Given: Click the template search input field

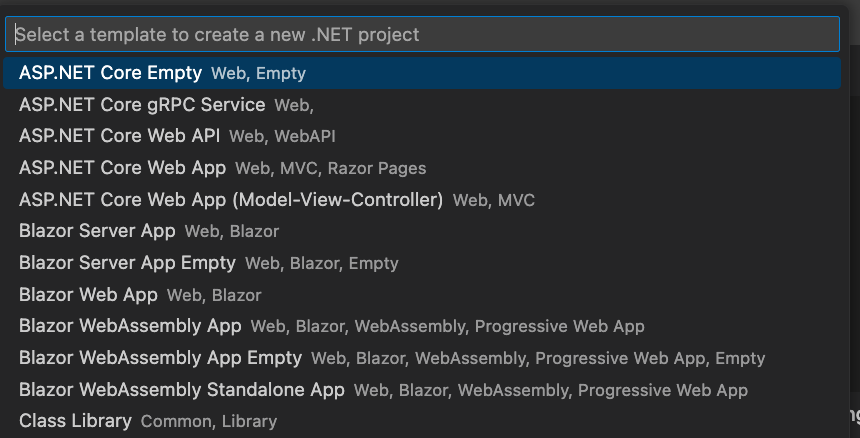Looking at the screenshot, I should pos(420,34).
